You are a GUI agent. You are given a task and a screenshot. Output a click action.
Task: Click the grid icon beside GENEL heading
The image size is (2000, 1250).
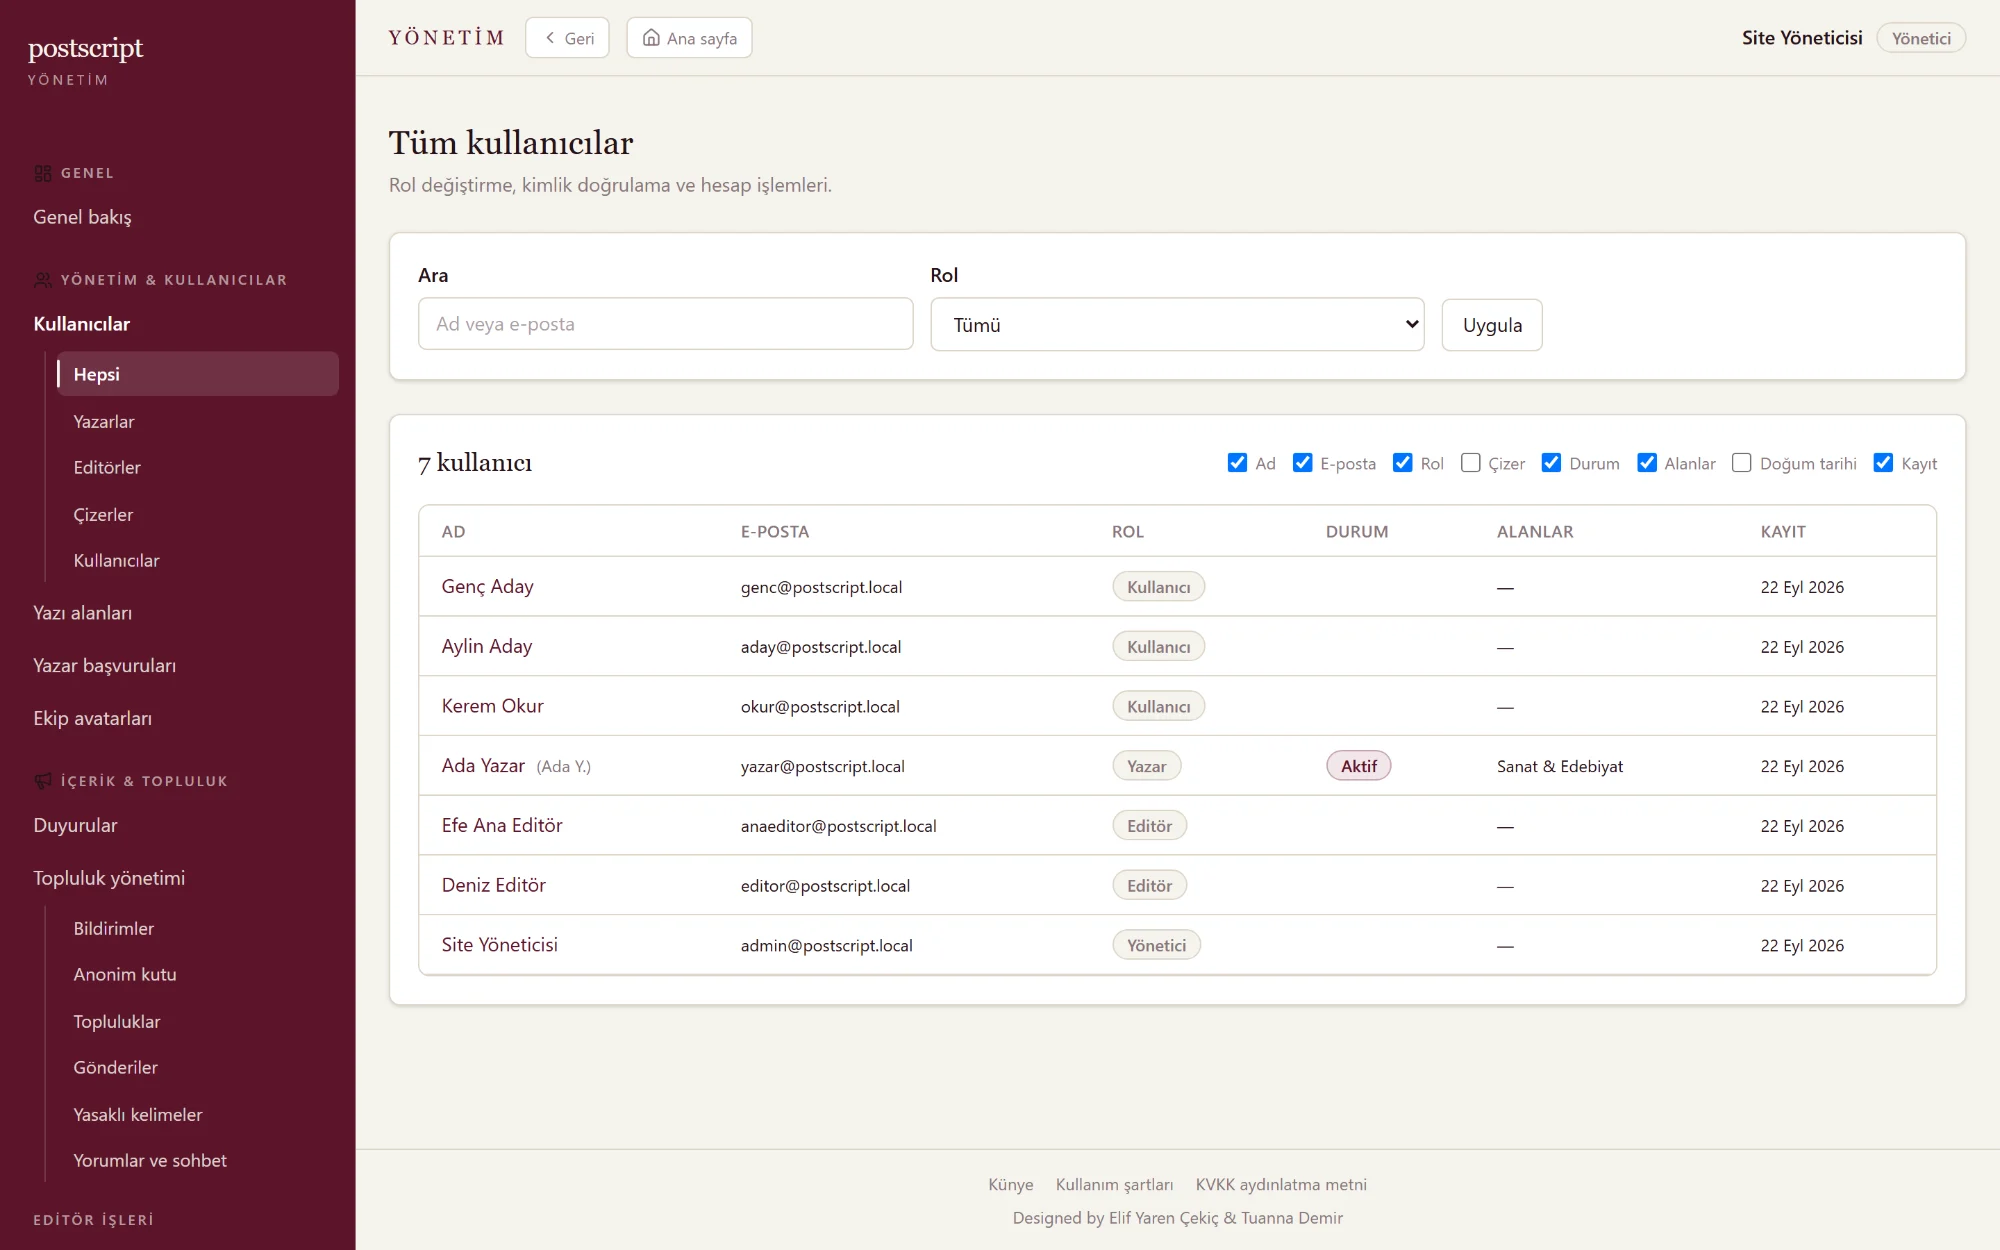(x=42, y=173)
